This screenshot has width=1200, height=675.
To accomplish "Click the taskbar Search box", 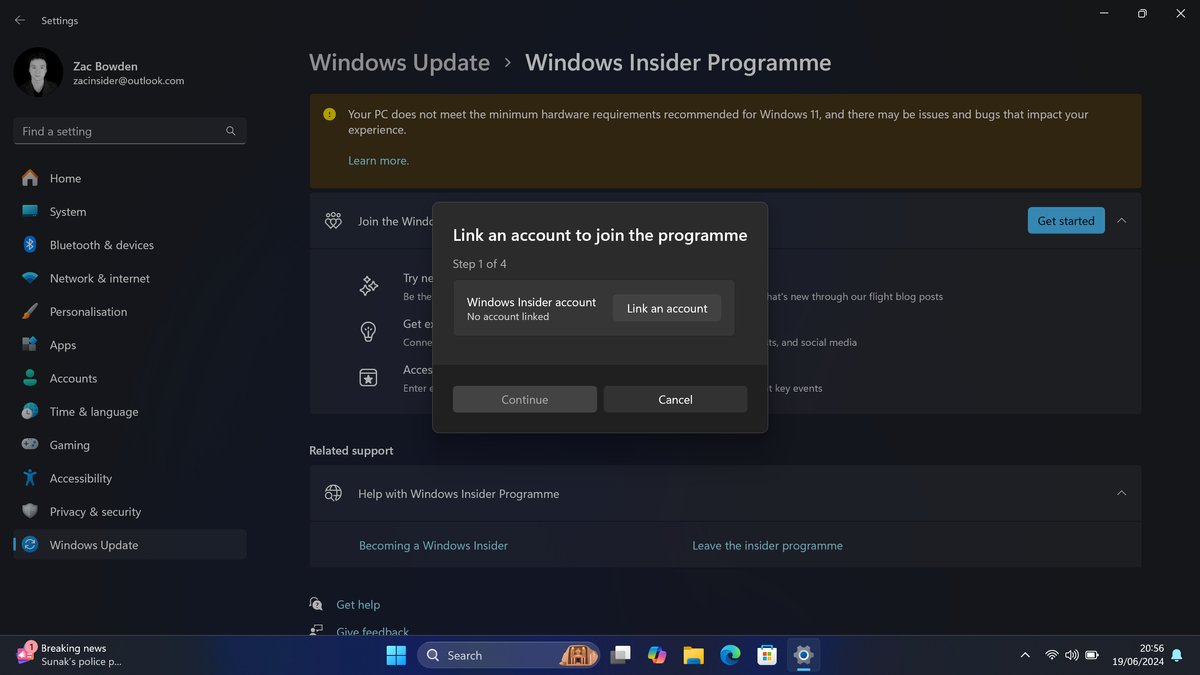I will click(508, 655).
